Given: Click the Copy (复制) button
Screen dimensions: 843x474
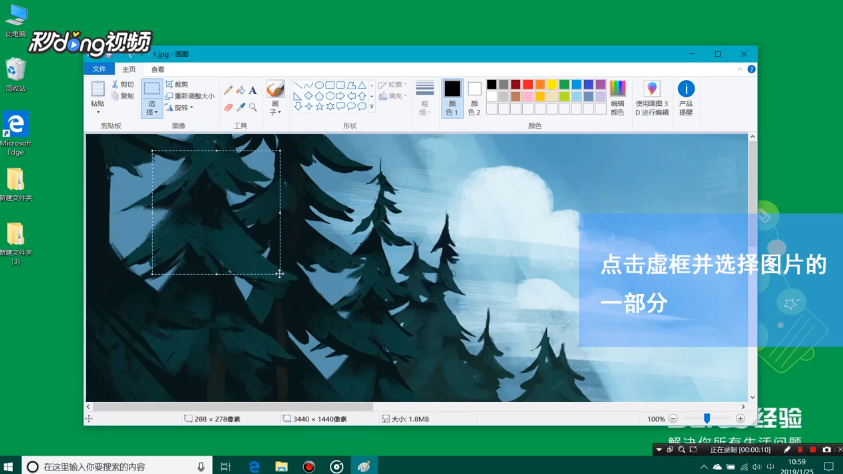Looking at the screenshot, I should pos(123,96).
